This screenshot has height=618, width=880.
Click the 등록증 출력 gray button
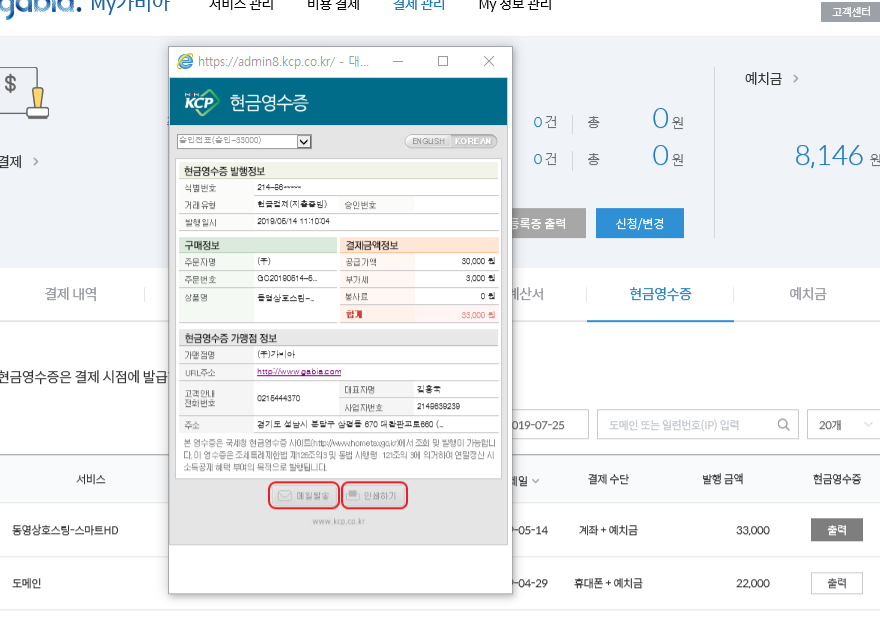(548, 223)
